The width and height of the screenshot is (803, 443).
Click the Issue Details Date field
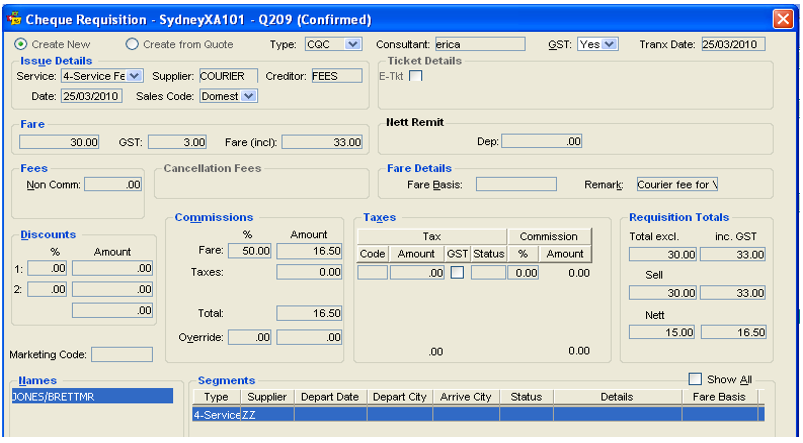click(x=91, y=96)
